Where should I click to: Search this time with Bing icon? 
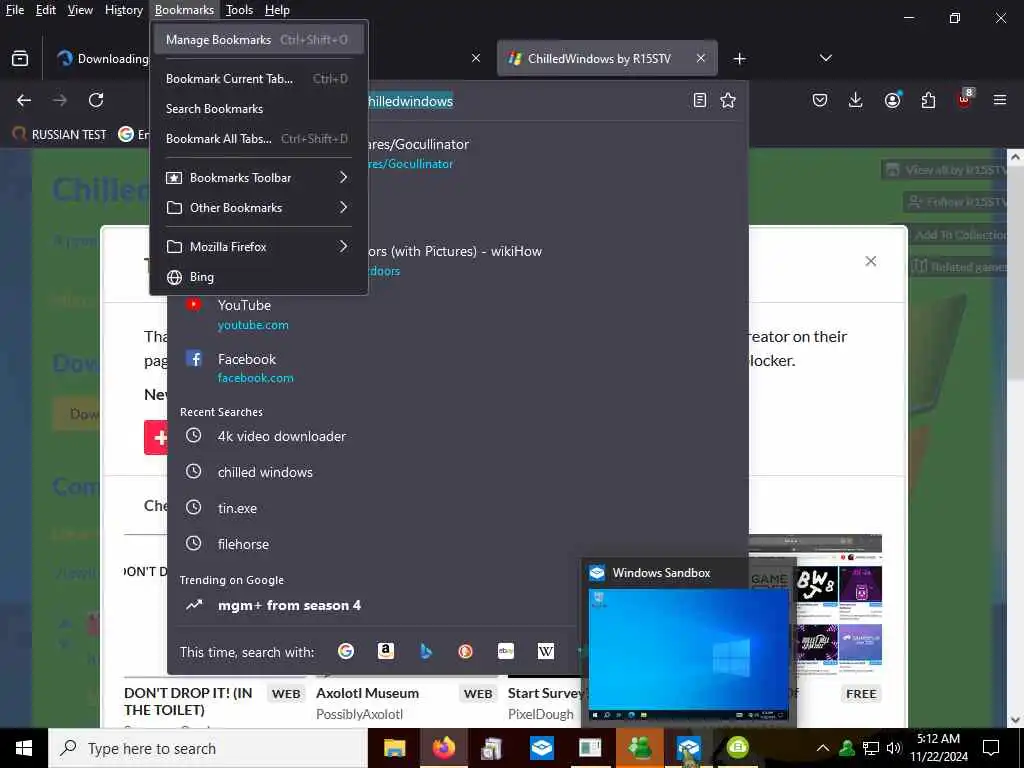426,651
